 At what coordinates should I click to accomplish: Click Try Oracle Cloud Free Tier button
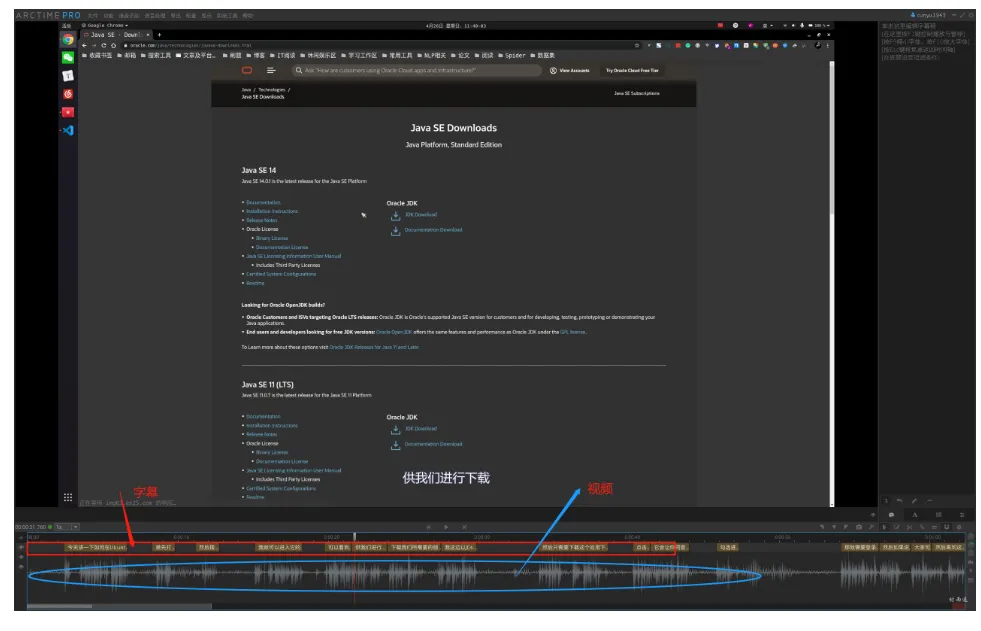[x=632, y=70]
